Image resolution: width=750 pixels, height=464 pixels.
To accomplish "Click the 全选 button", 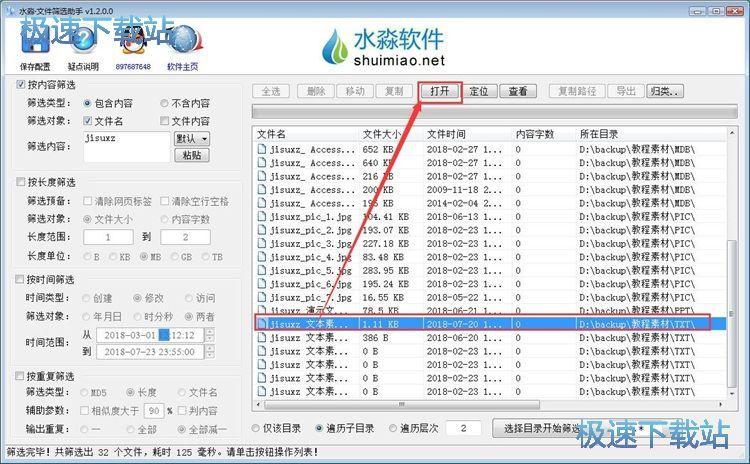I will point(271,91).
